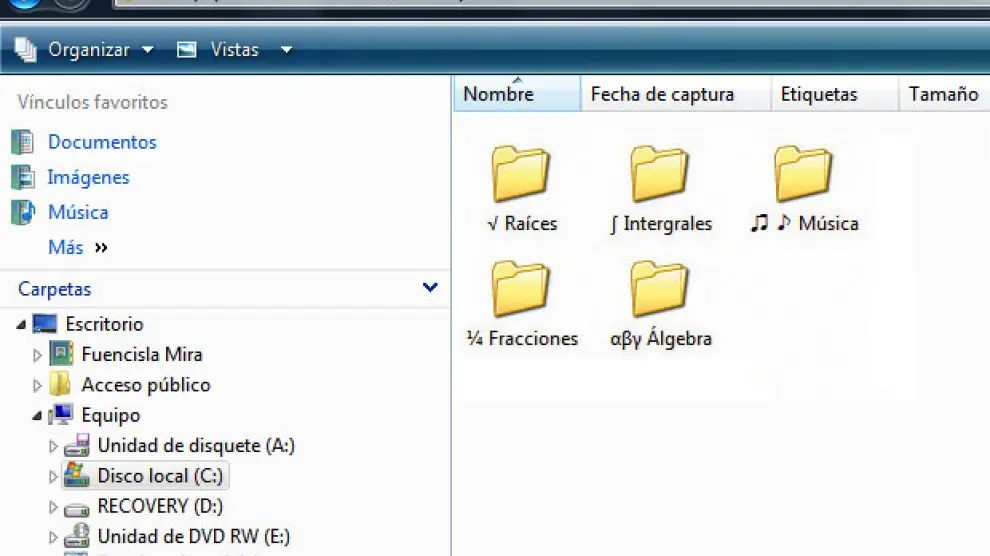Screen dimensions: 990x556
Task: Open the Fracciones folder
Action: [x=520, y=291]
